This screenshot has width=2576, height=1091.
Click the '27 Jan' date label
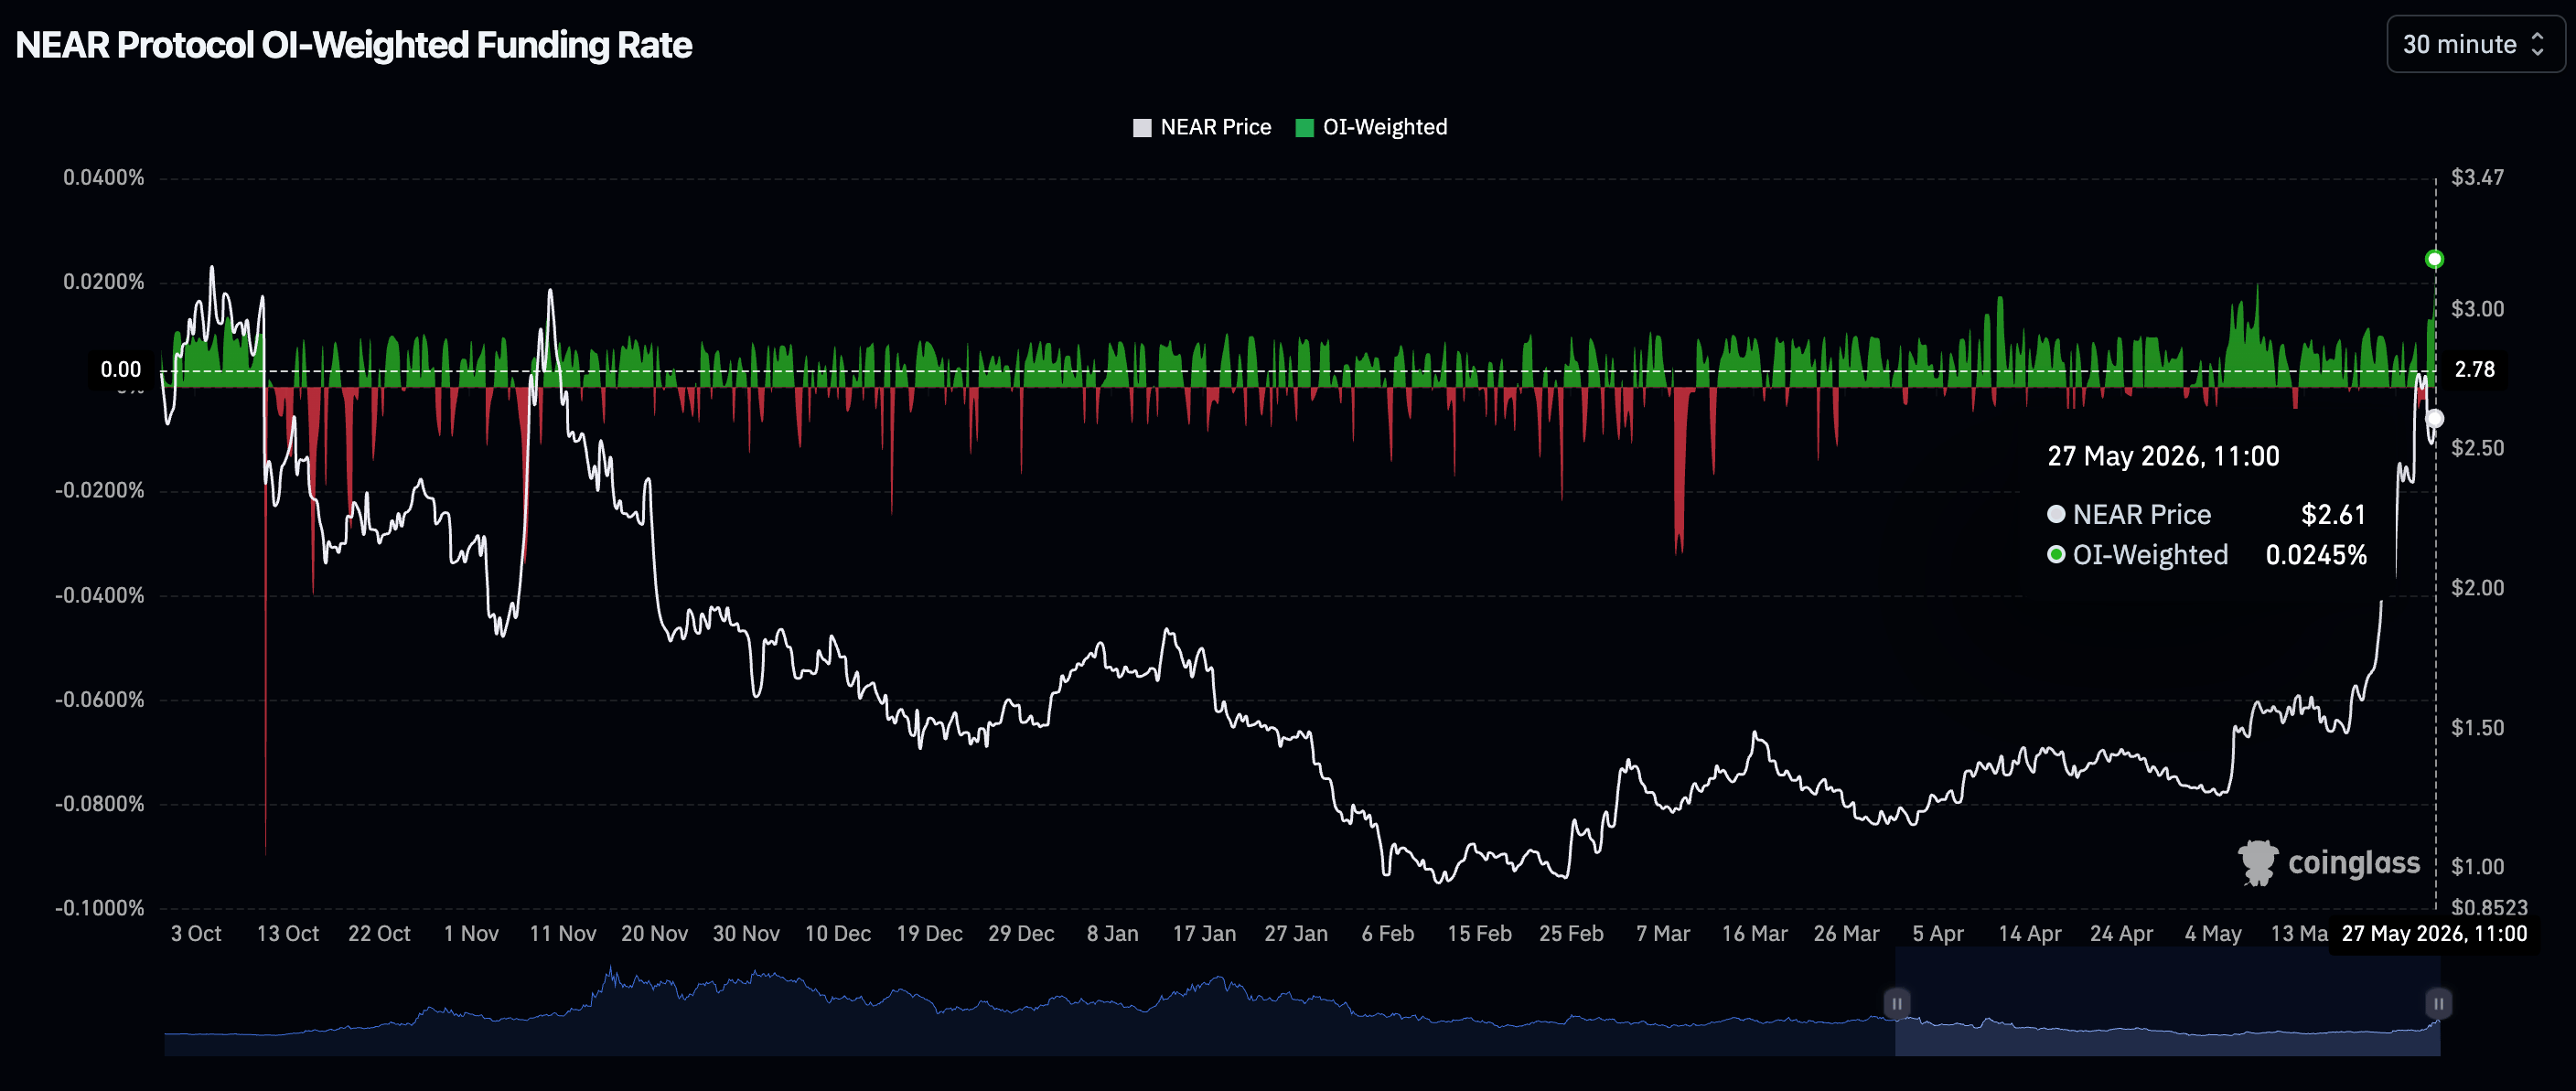(1296, 933)
